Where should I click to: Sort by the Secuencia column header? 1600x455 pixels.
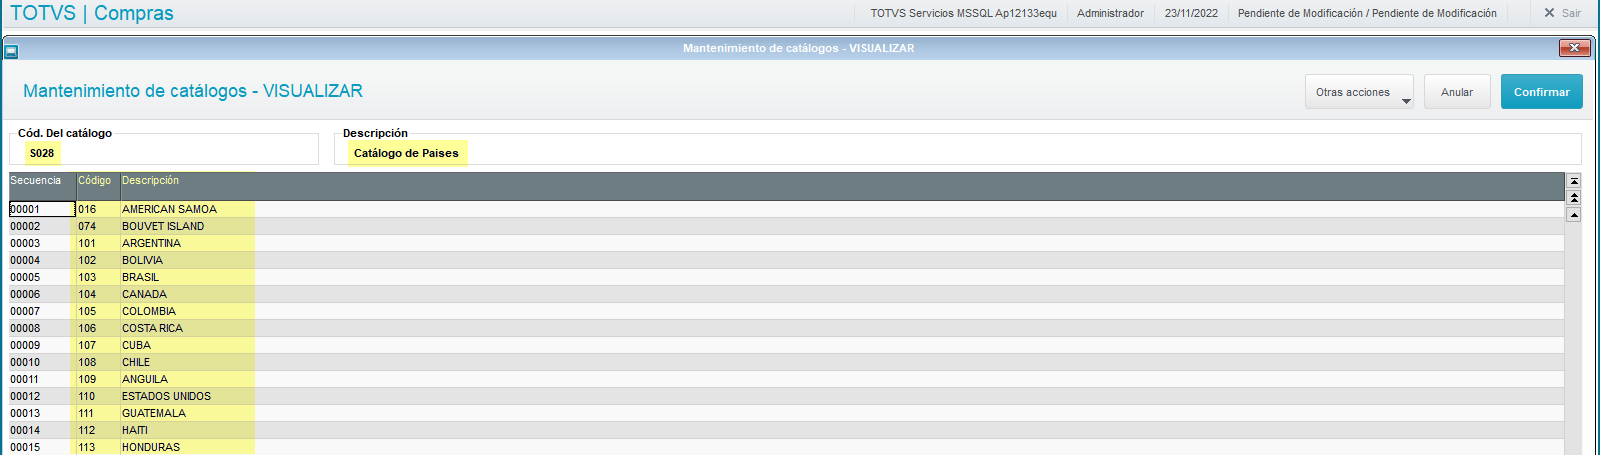coord(36,181)
